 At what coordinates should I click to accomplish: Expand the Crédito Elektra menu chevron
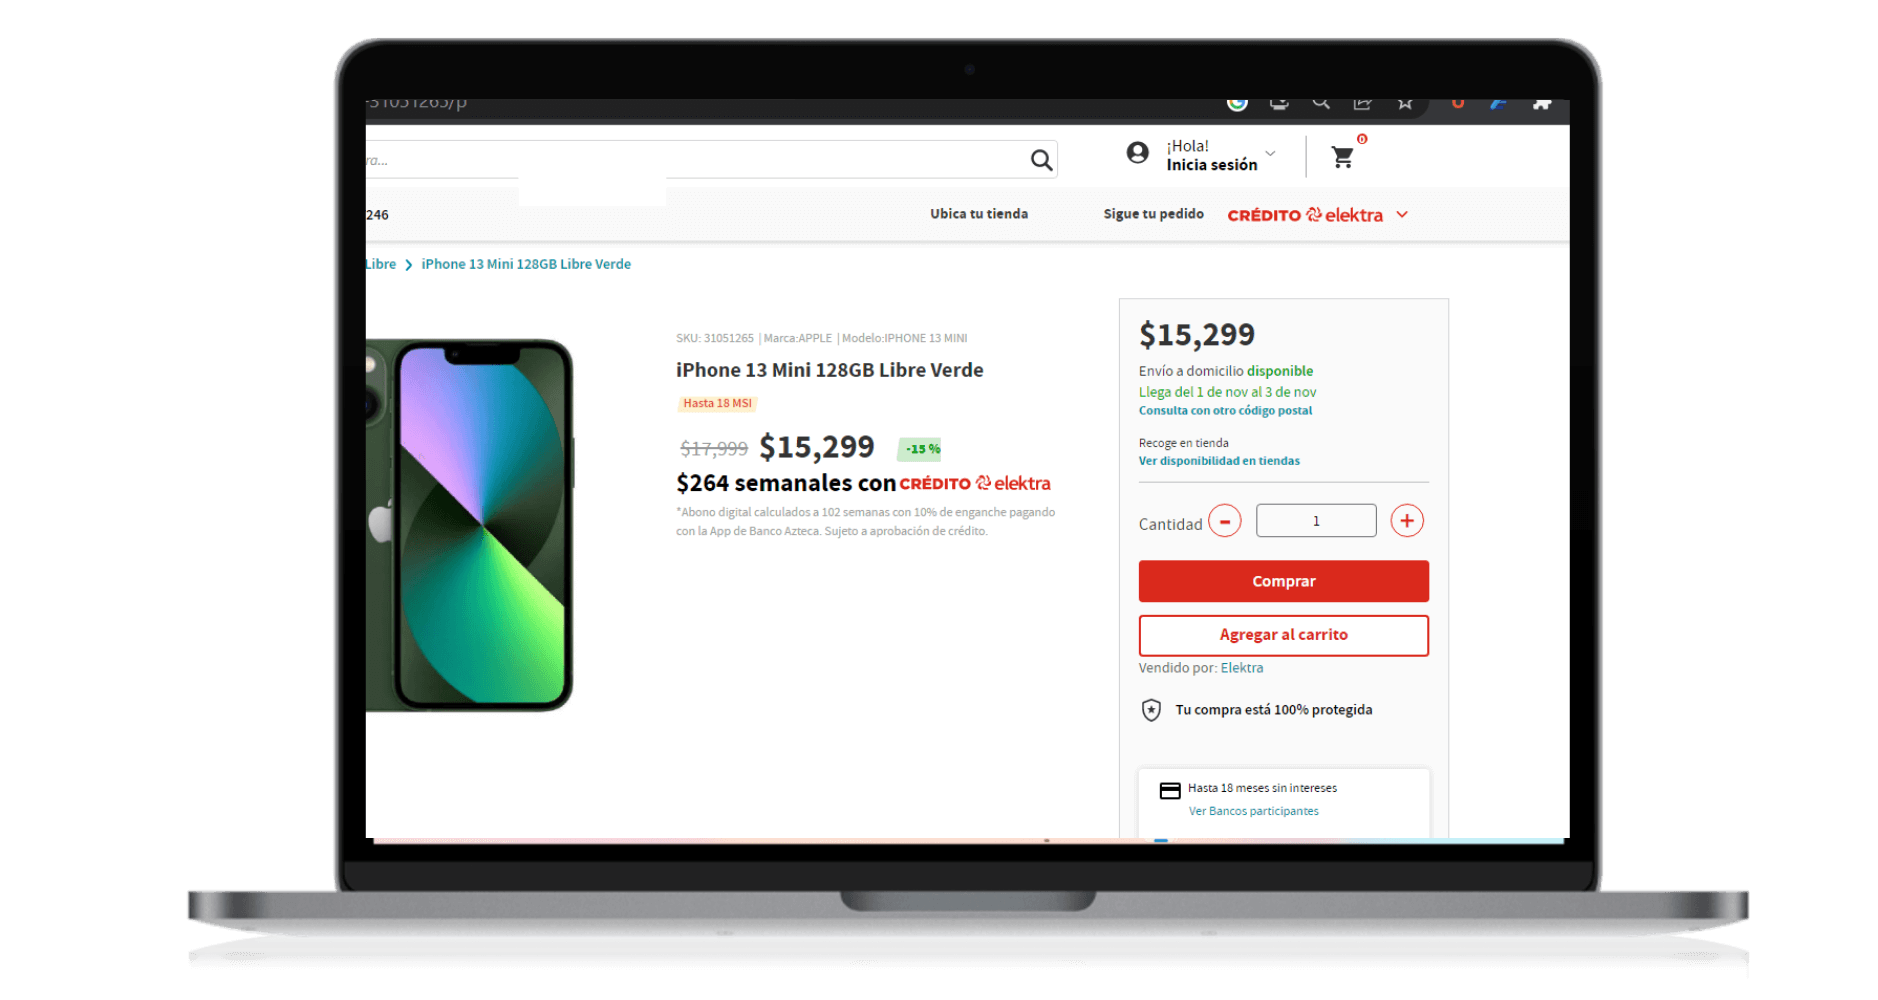click(1402, 215)
